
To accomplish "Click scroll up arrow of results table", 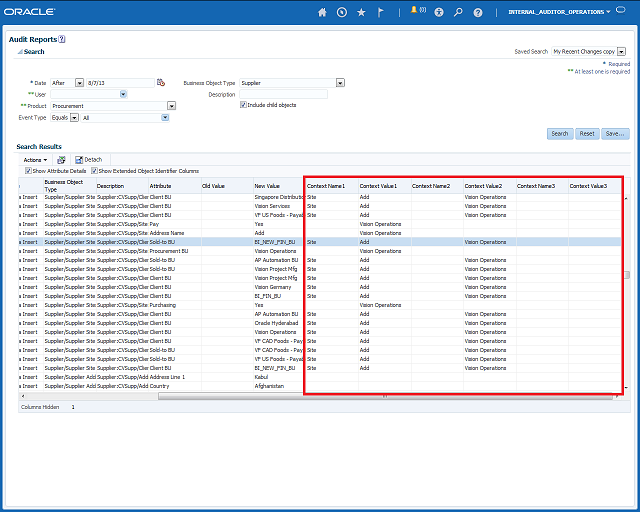I will click(627, 198).
